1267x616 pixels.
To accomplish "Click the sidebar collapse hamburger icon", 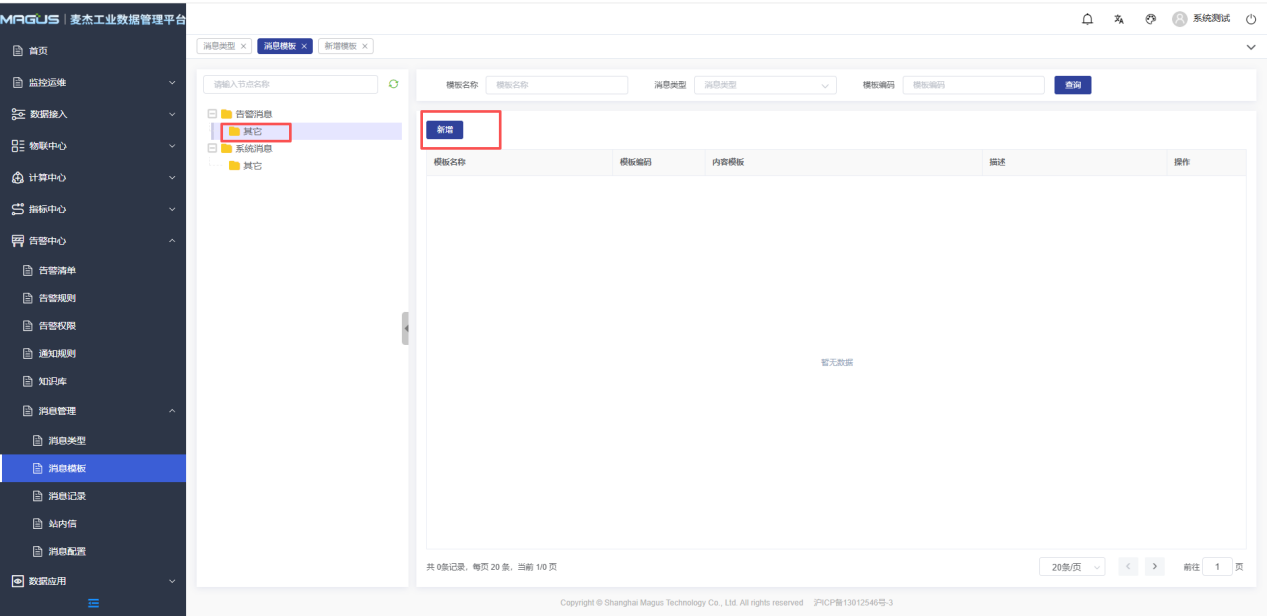I will (x=93, y=602).
